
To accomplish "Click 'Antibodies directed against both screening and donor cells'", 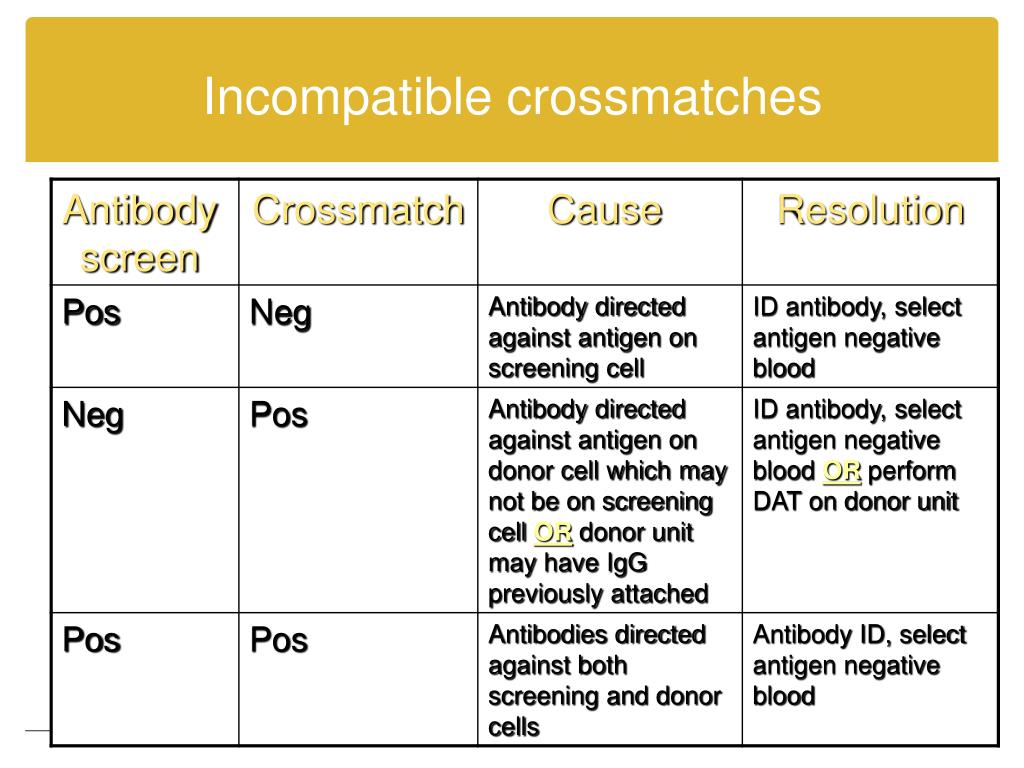I will pos(605,681).
